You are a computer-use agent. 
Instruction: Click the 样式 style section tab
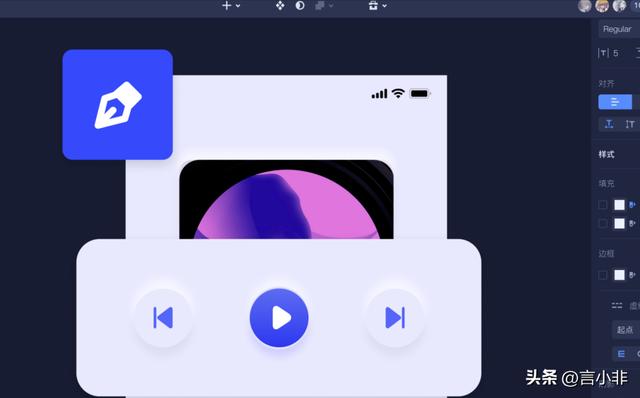coord(607,154)
